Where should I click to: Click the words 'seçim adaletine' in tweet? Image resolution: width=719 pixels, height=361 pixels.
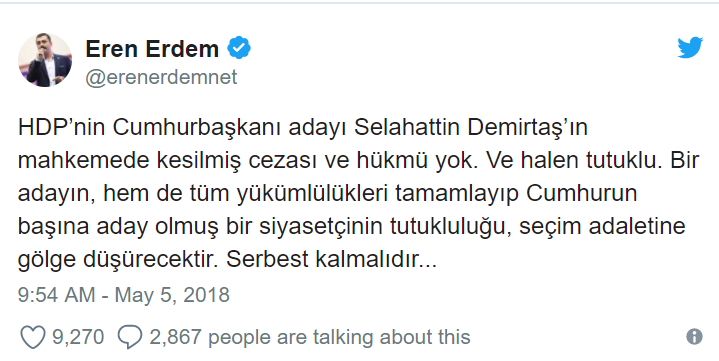click(x=602, y=228)
